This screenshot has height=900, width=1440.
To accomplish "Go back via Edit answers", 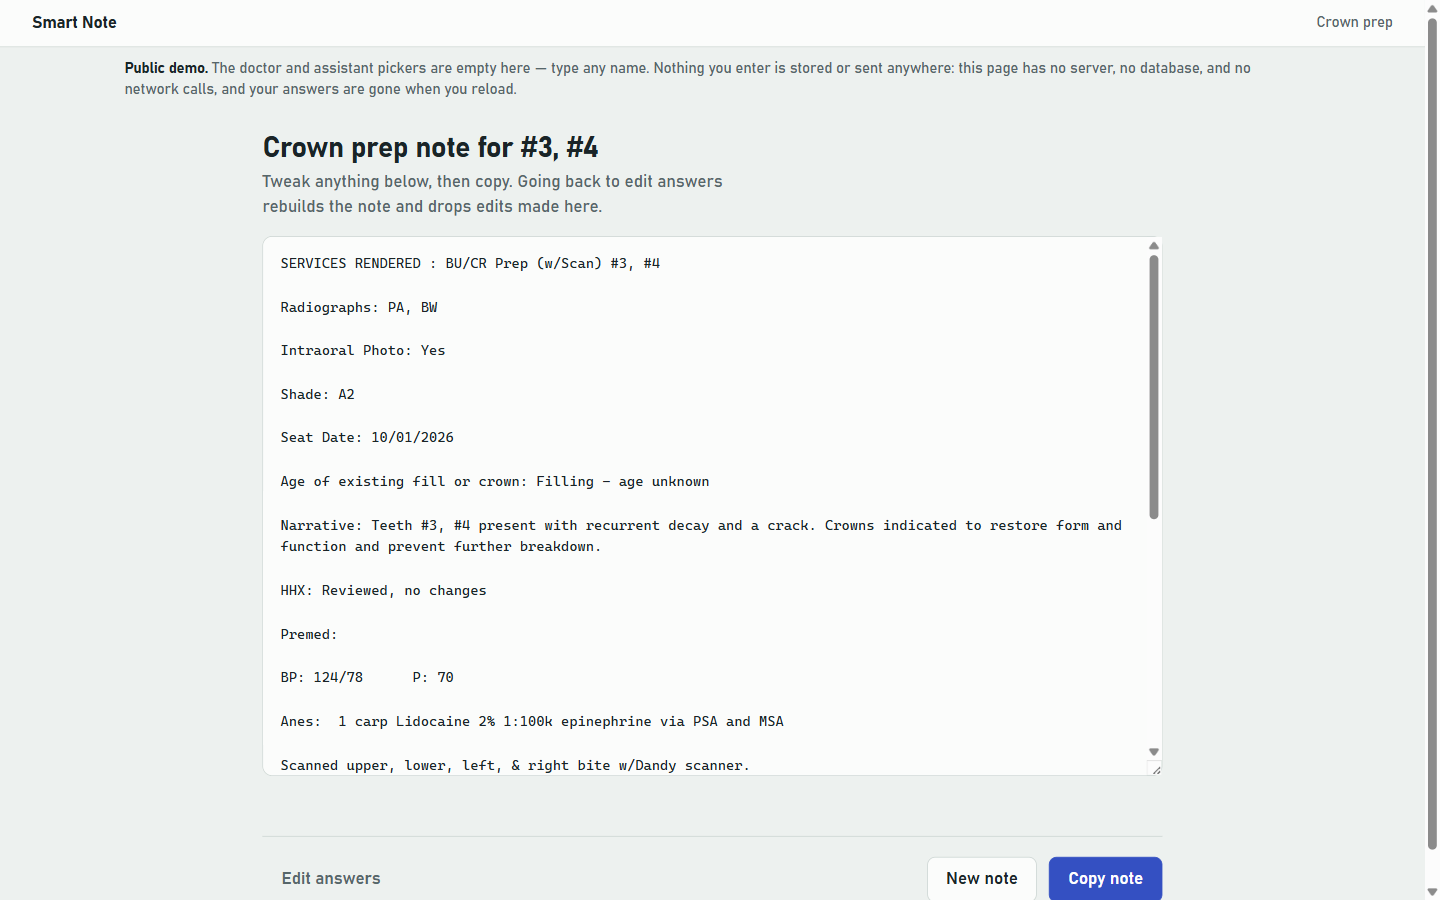I will [x=331, y=878].
